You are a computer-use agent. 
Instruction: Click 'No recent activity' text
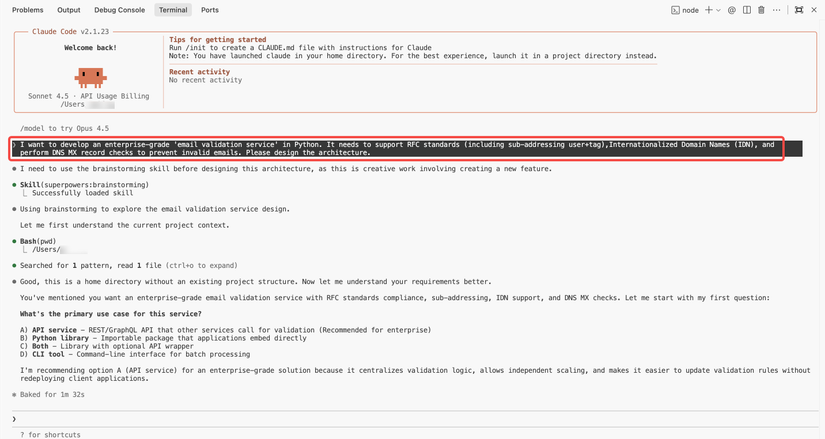[x=206, y=80]
